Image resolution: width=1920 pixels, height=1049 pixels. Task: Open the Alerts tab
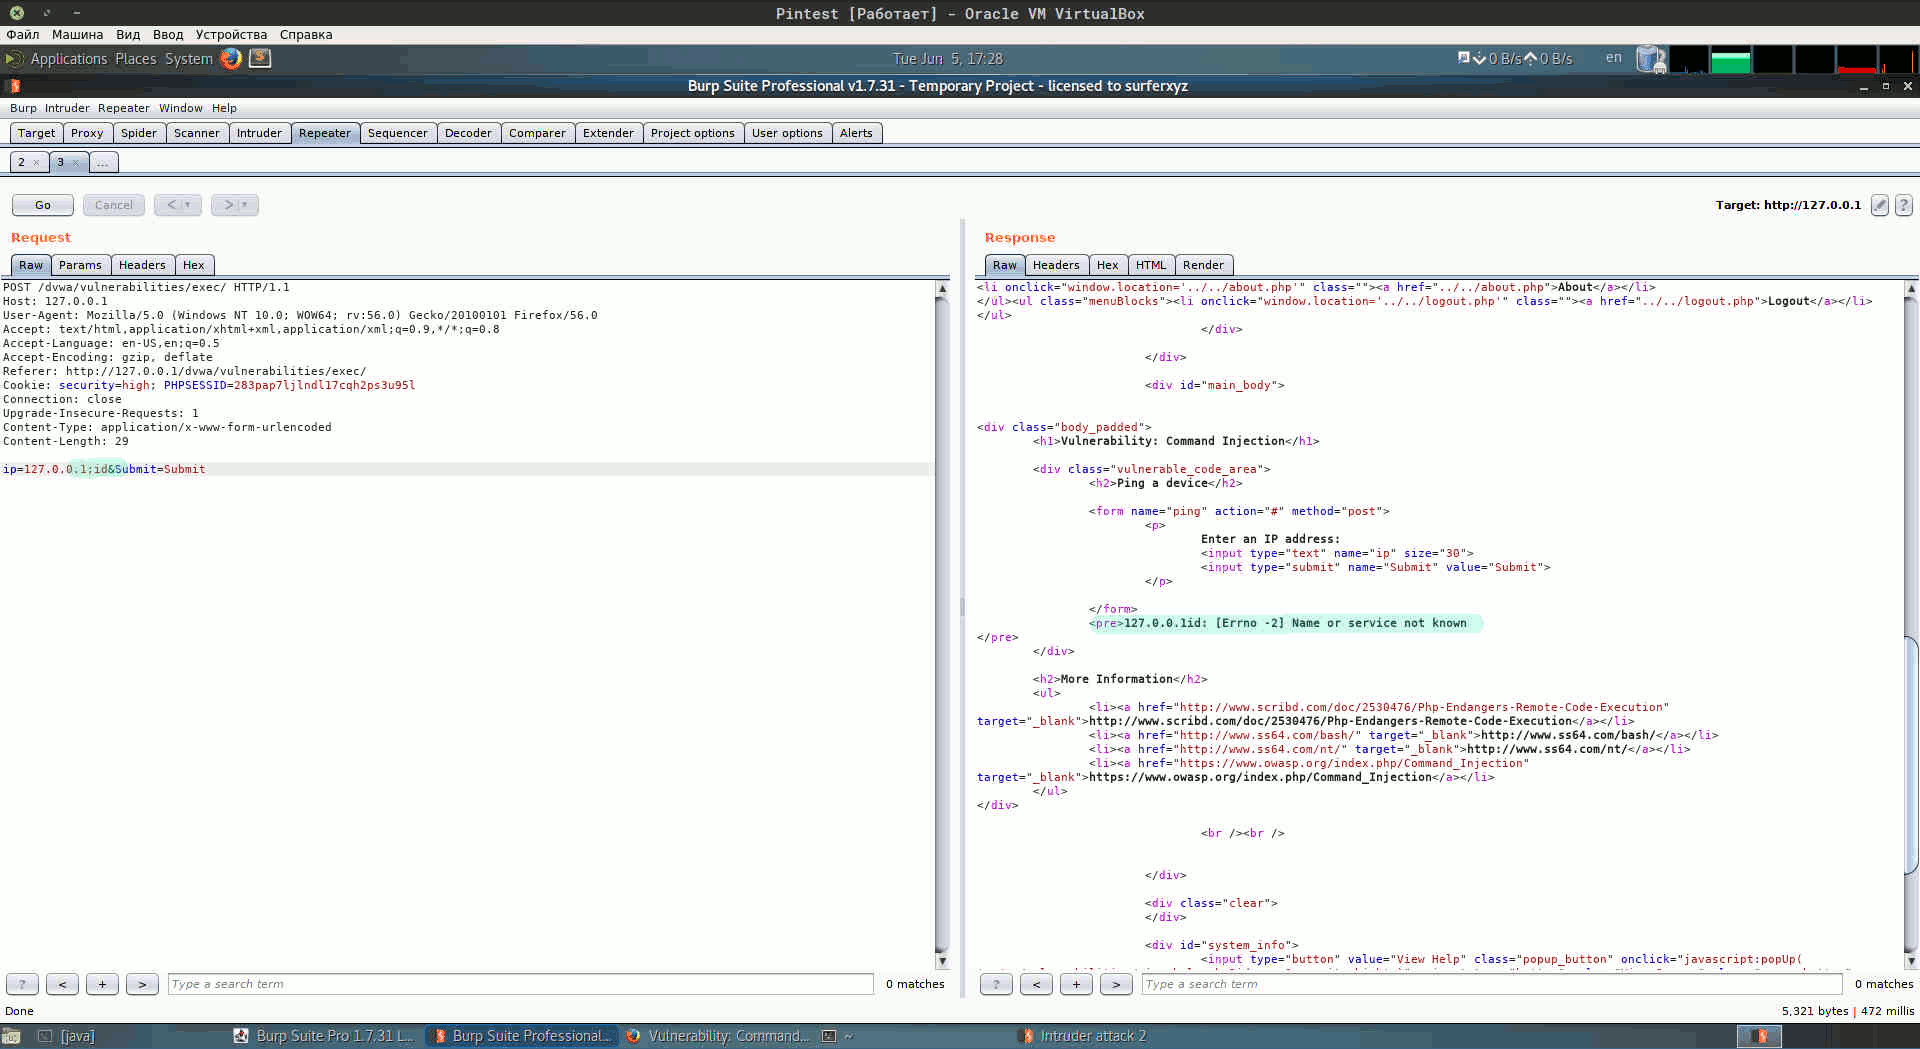coord(857,133)
